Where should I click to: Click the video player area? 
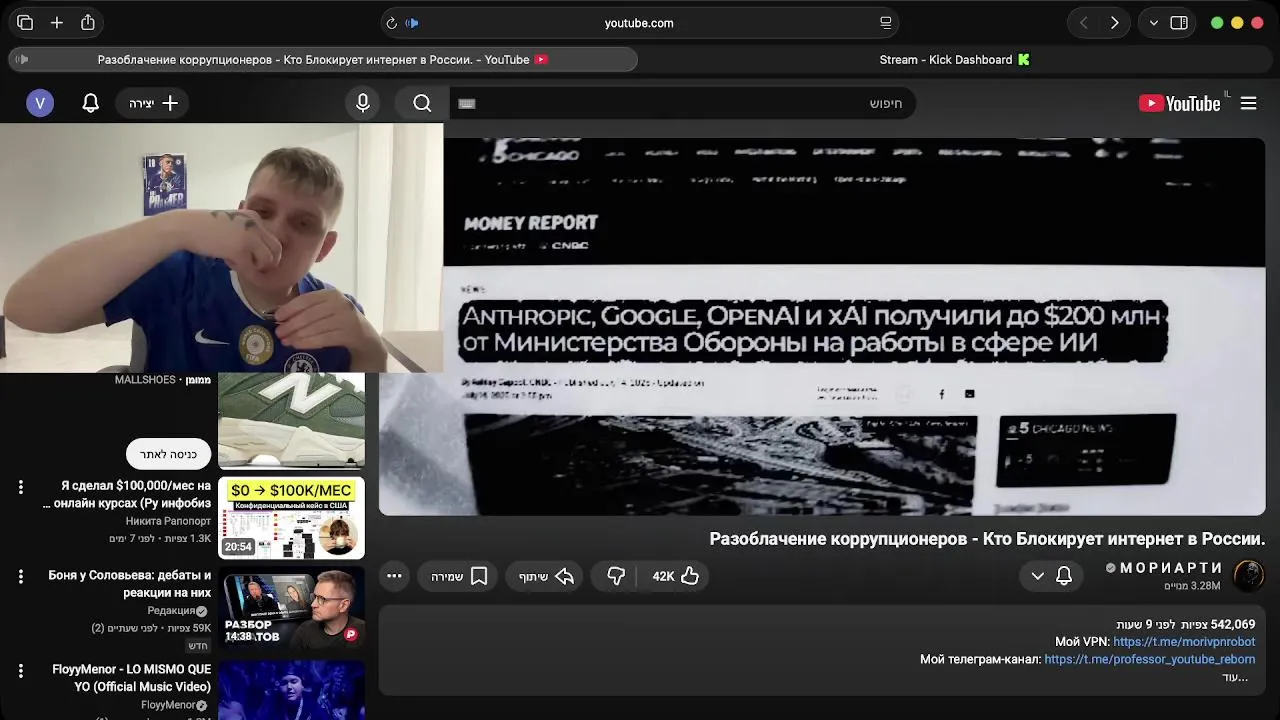[822, 327]
